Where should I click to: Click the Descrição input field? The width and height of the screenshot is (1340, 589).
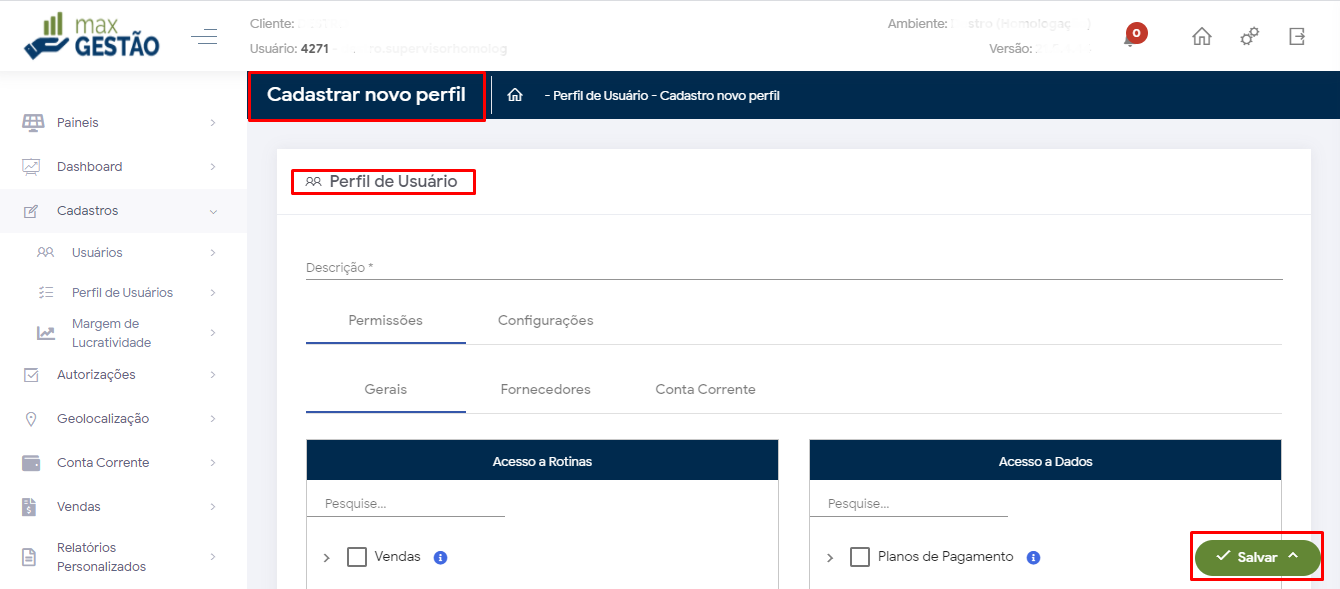point(793,268)
